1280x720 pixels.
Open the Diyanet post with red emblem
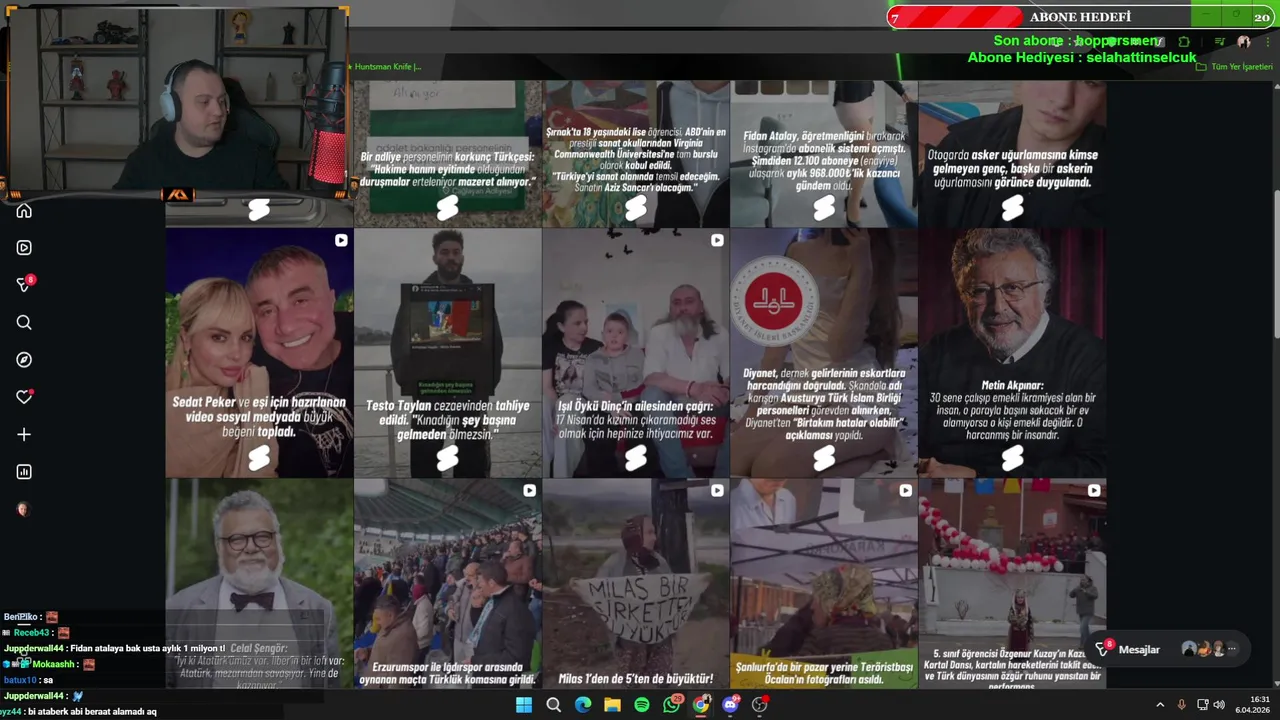(824, 353)
